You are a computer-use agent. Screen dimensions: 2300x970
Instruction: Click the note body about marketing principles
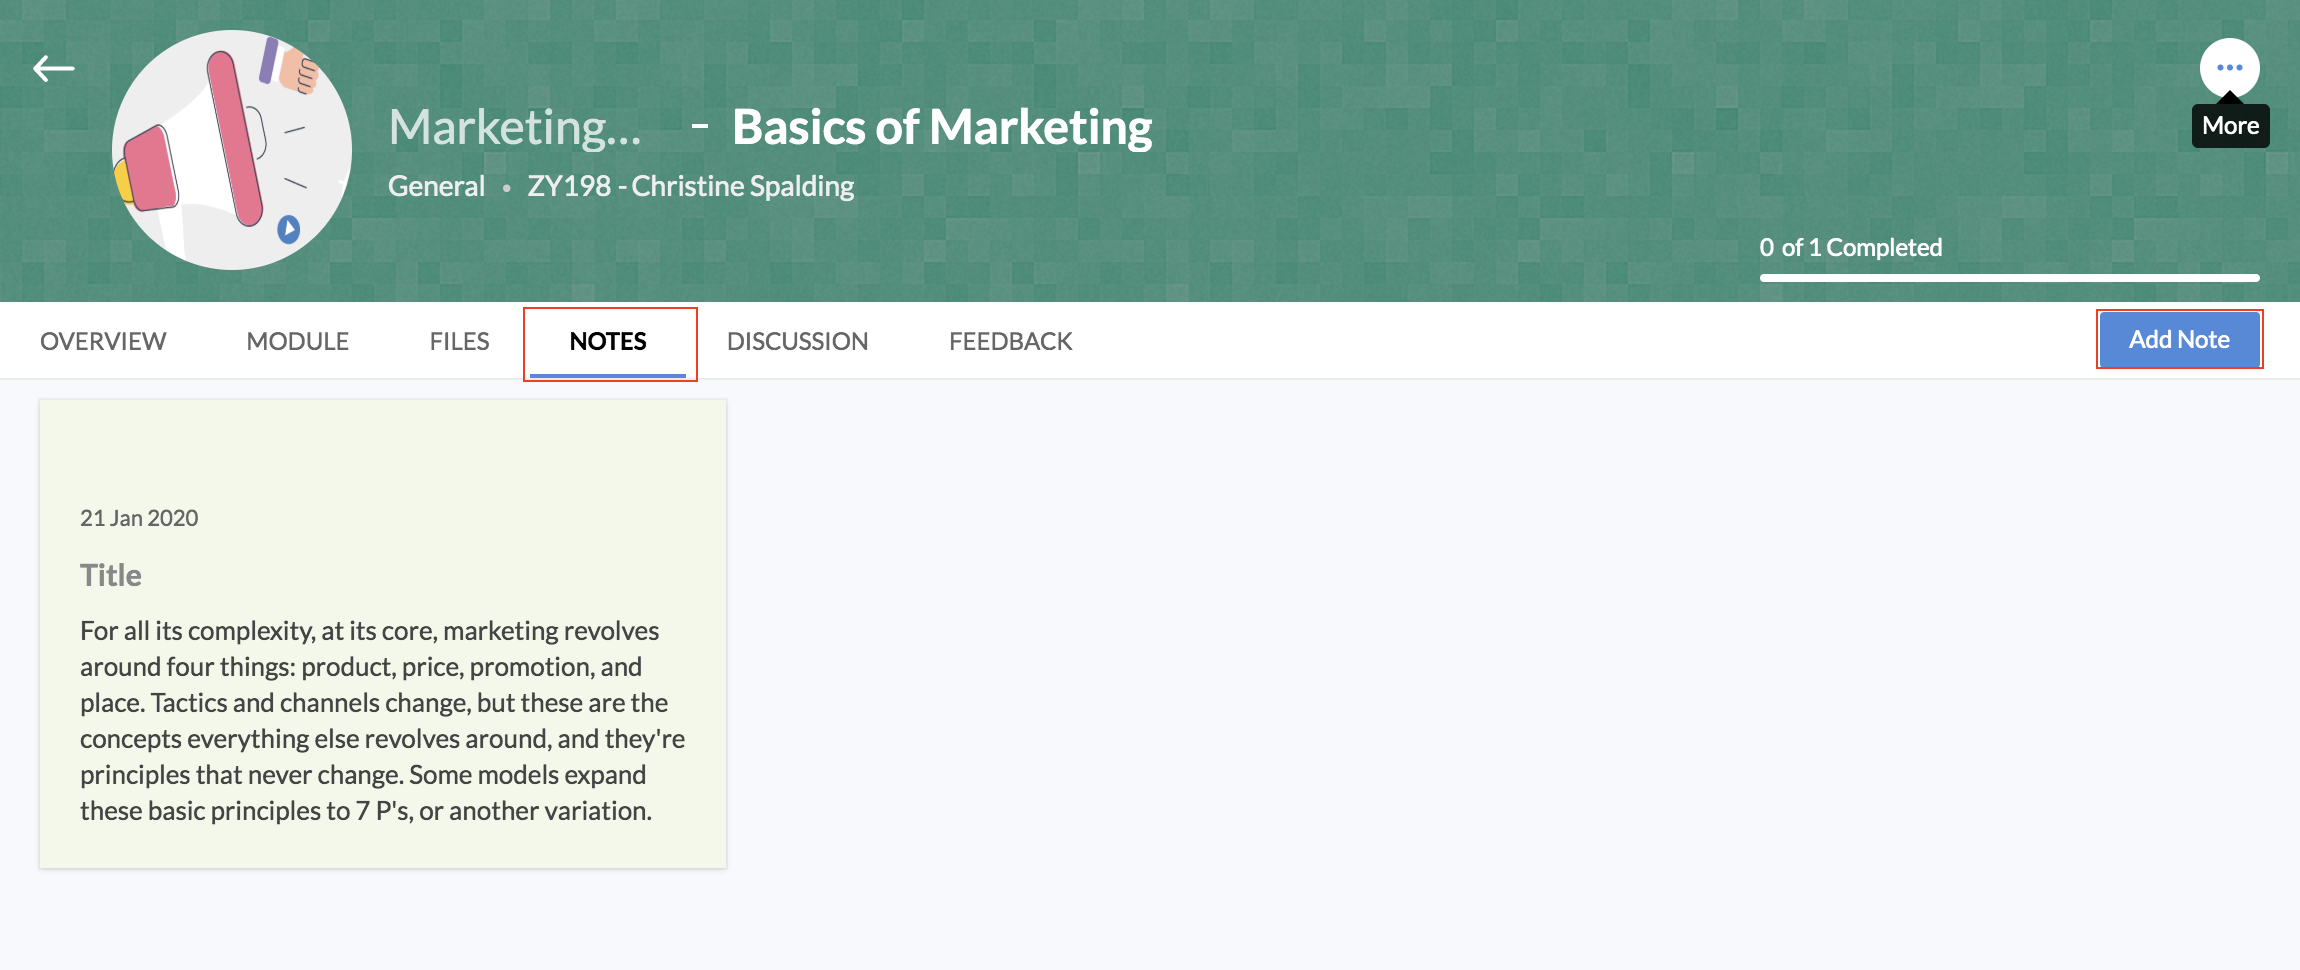tap(382, 720)
